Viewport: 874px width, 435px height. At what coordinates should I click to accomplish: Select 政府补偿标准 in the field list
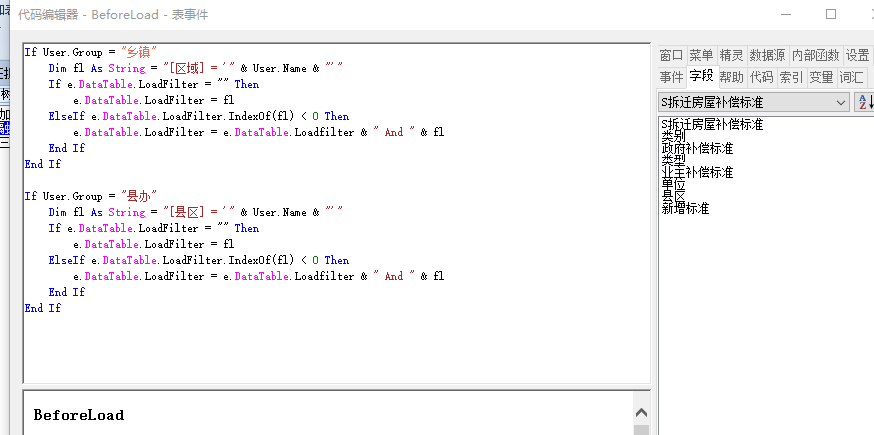697,148
